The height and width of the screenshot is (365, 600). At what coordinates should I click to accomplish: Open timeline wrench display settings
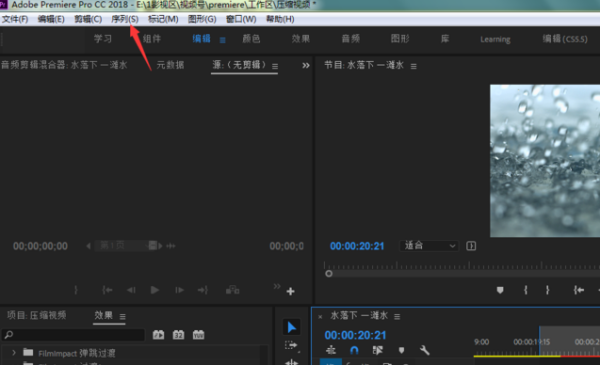(424, 350)
